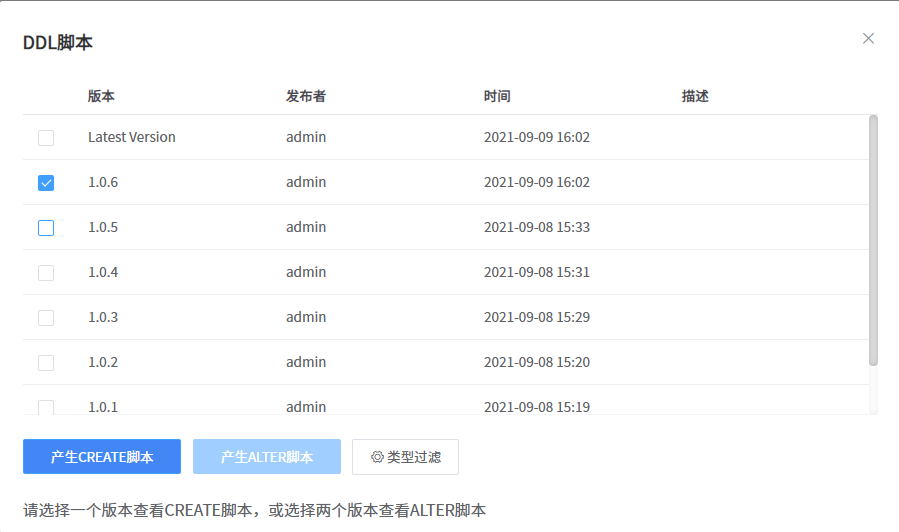Tick the checkbox for version 1.0.5
Viewport: 899px width, 532px height.
pyautogui.click(x=46, y=228)
